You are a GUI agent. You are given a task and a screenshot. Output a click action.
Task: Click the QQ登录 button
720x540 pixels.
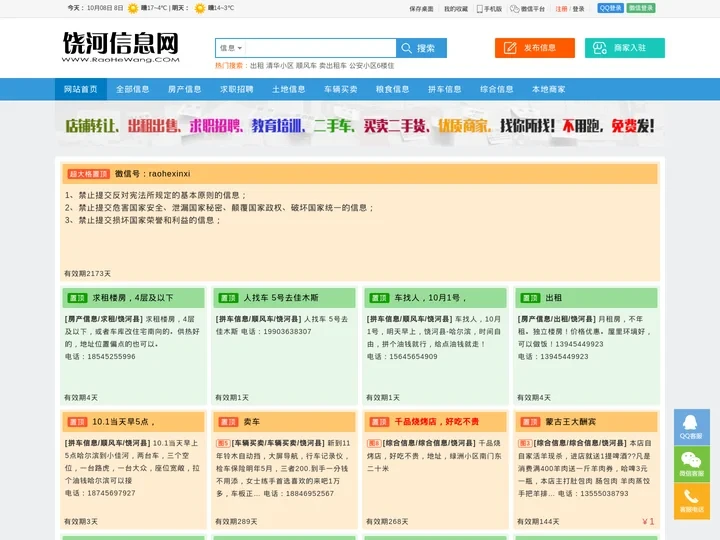(x=610, y=8)
